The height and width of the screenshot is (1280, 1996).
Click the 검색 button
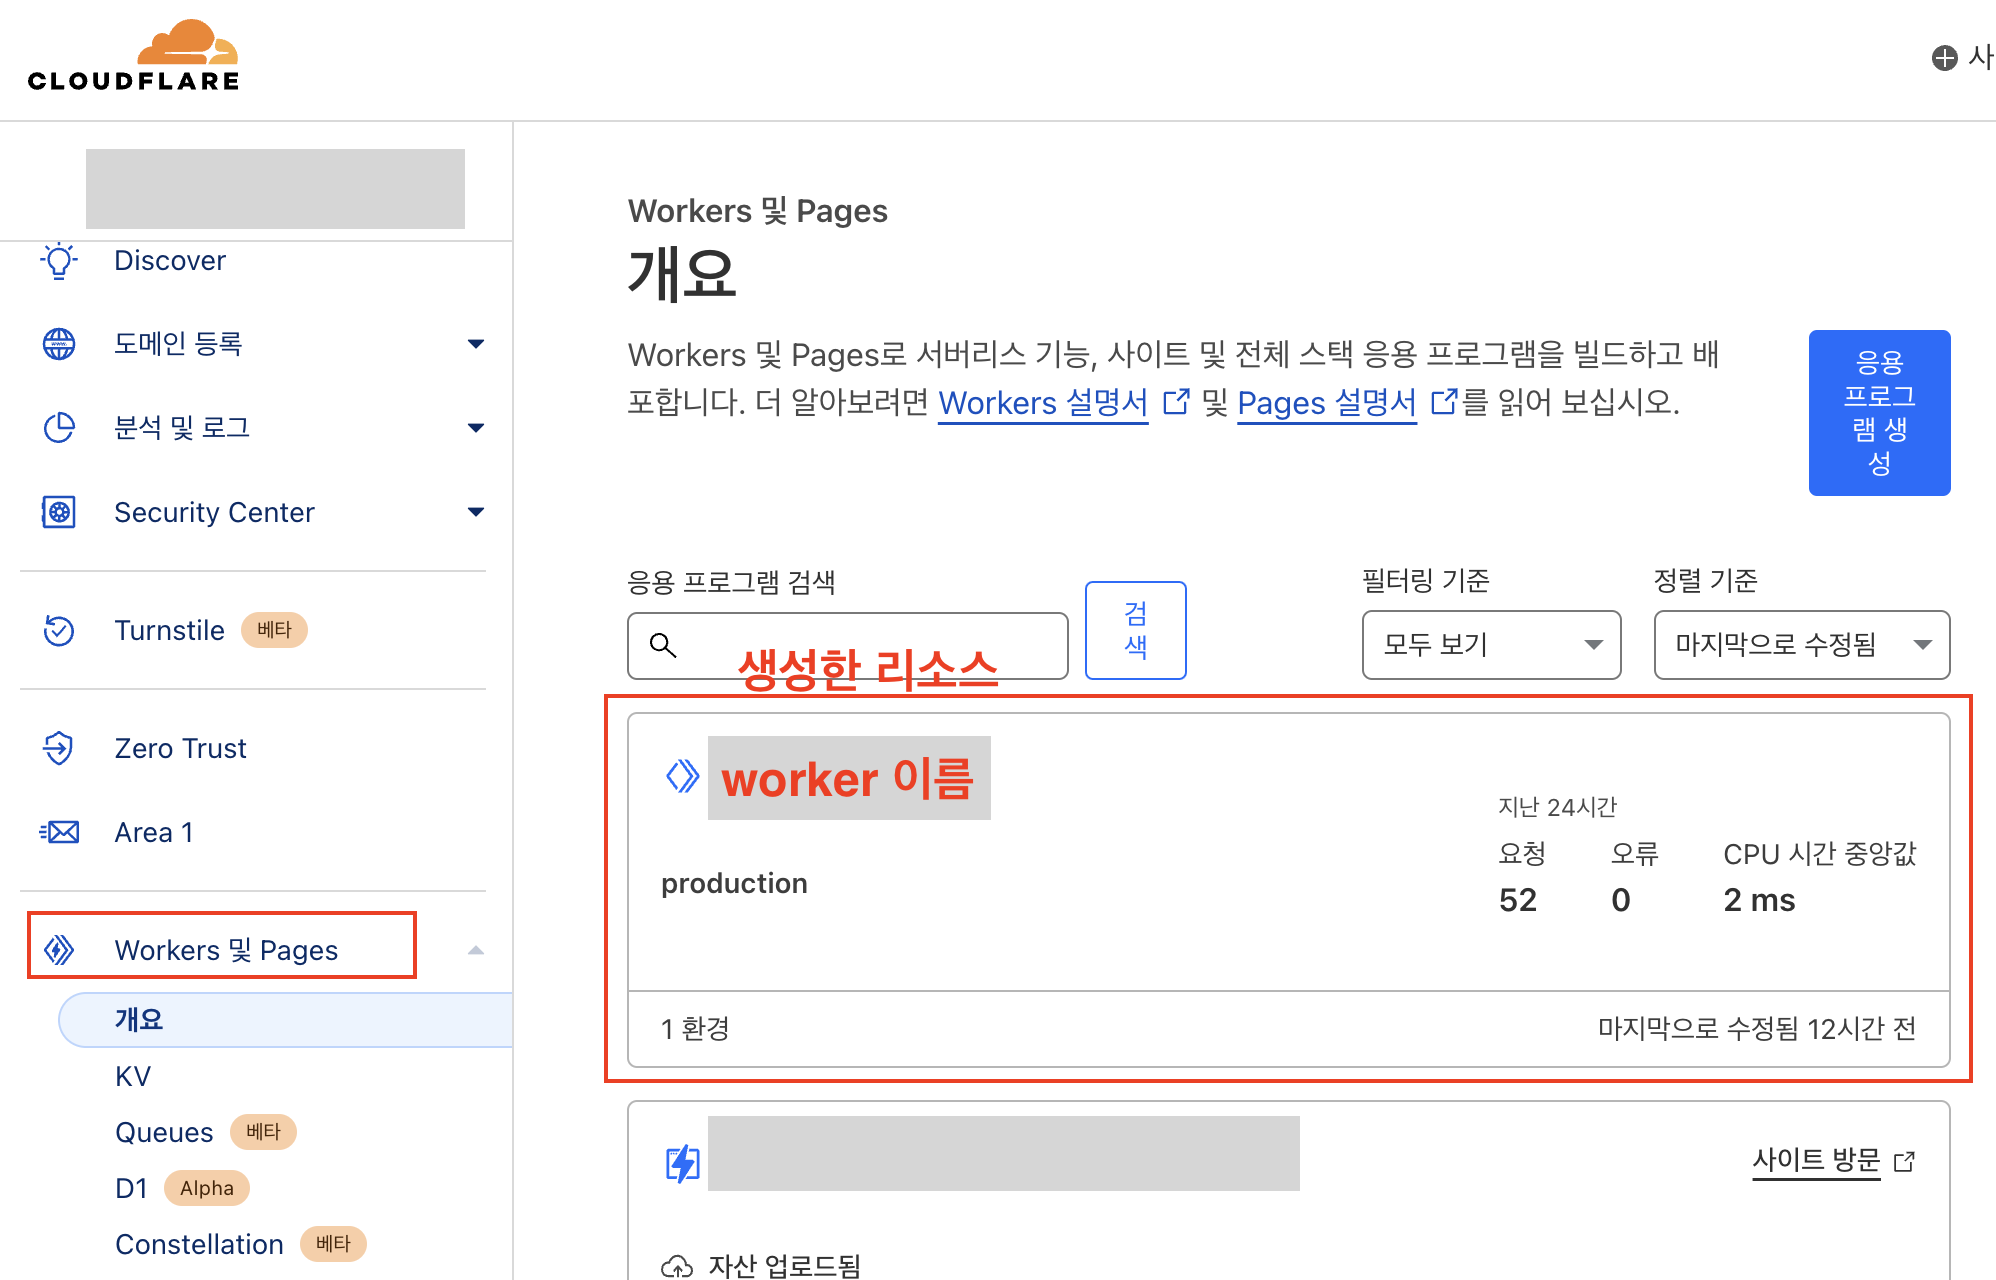point(1135,630)
